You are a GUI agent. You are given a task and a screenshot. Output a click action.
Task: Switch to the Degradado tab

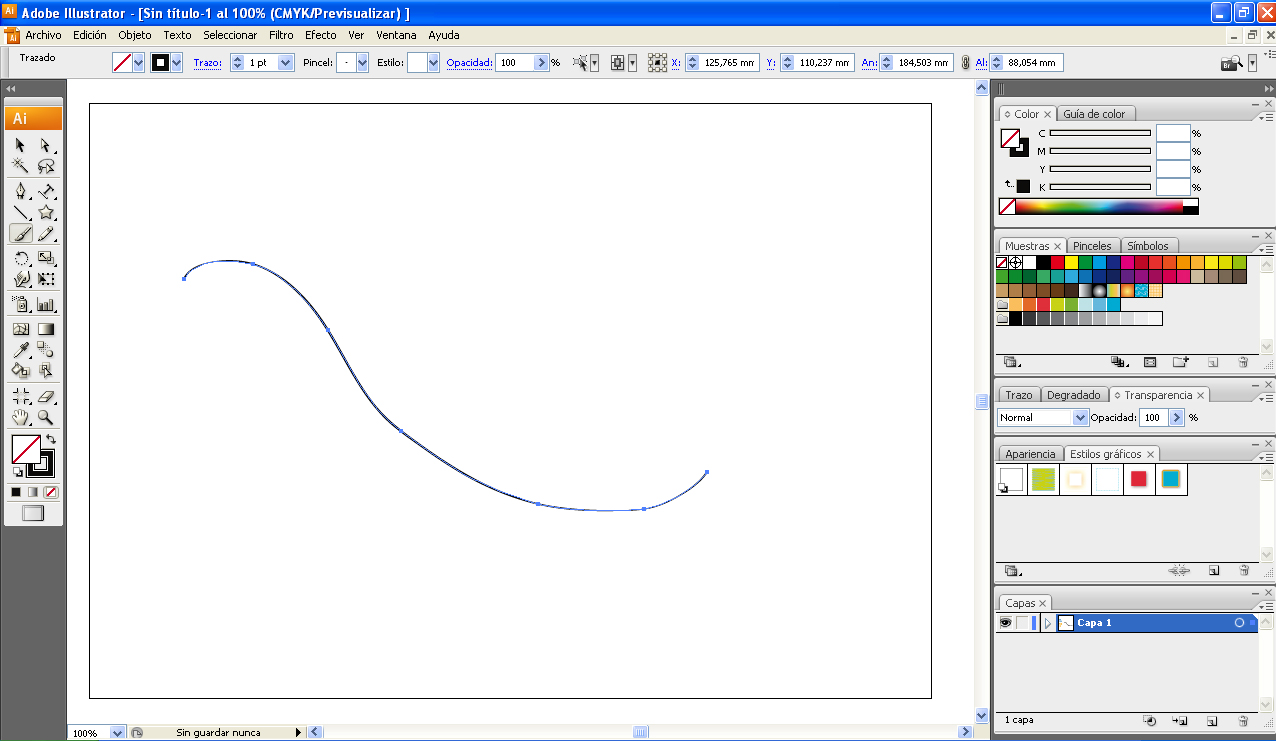(x=1073, y=394)
